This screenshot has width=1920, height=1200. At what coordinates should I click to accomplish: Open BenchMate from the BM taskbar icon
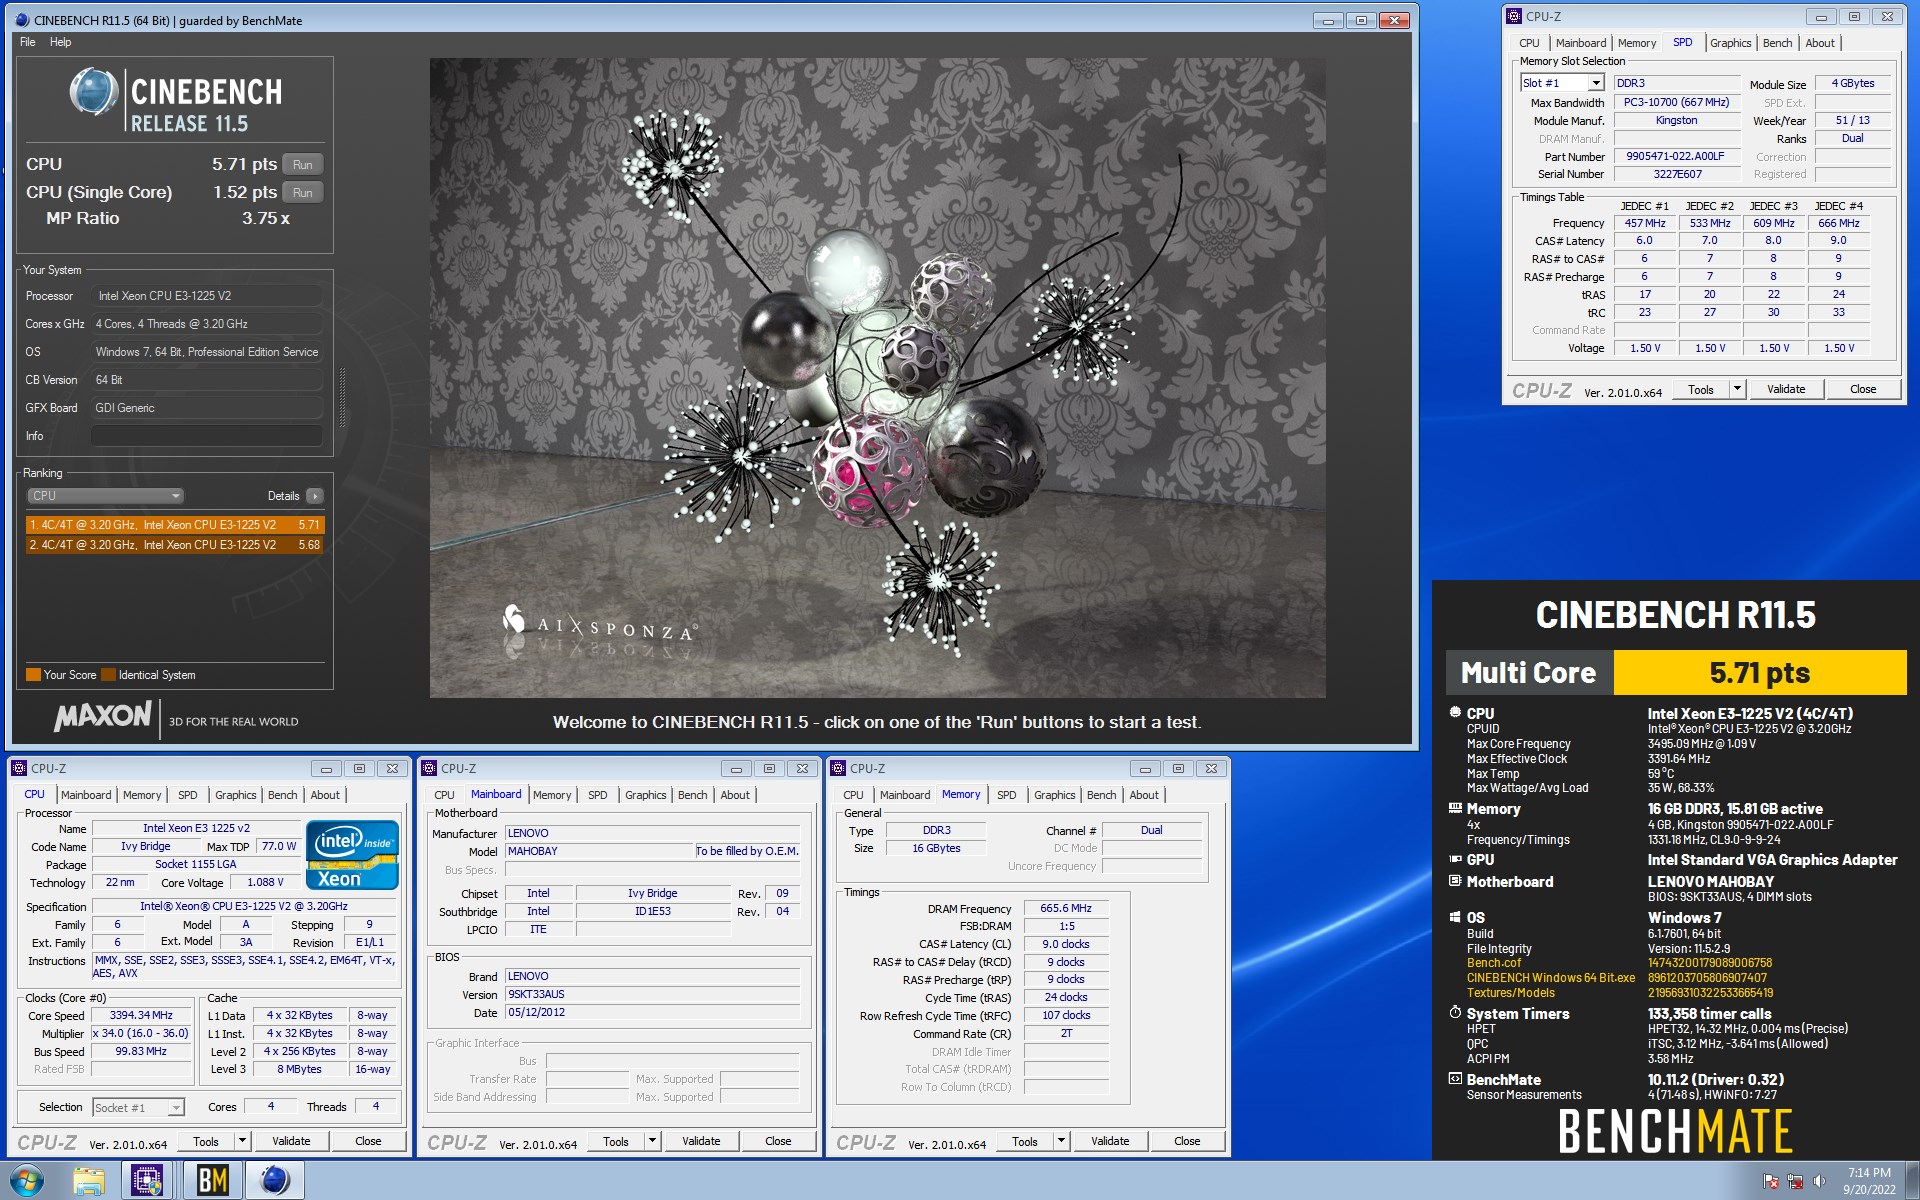(212, 1181)
